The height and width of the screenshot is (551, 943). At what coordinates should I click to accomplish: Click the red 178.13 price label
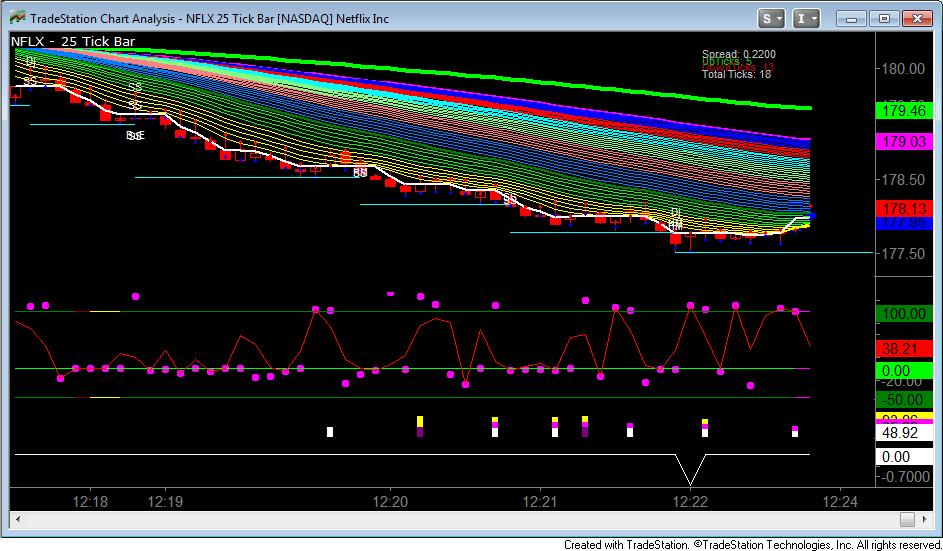pyautogui.click(x=904, y=209)
